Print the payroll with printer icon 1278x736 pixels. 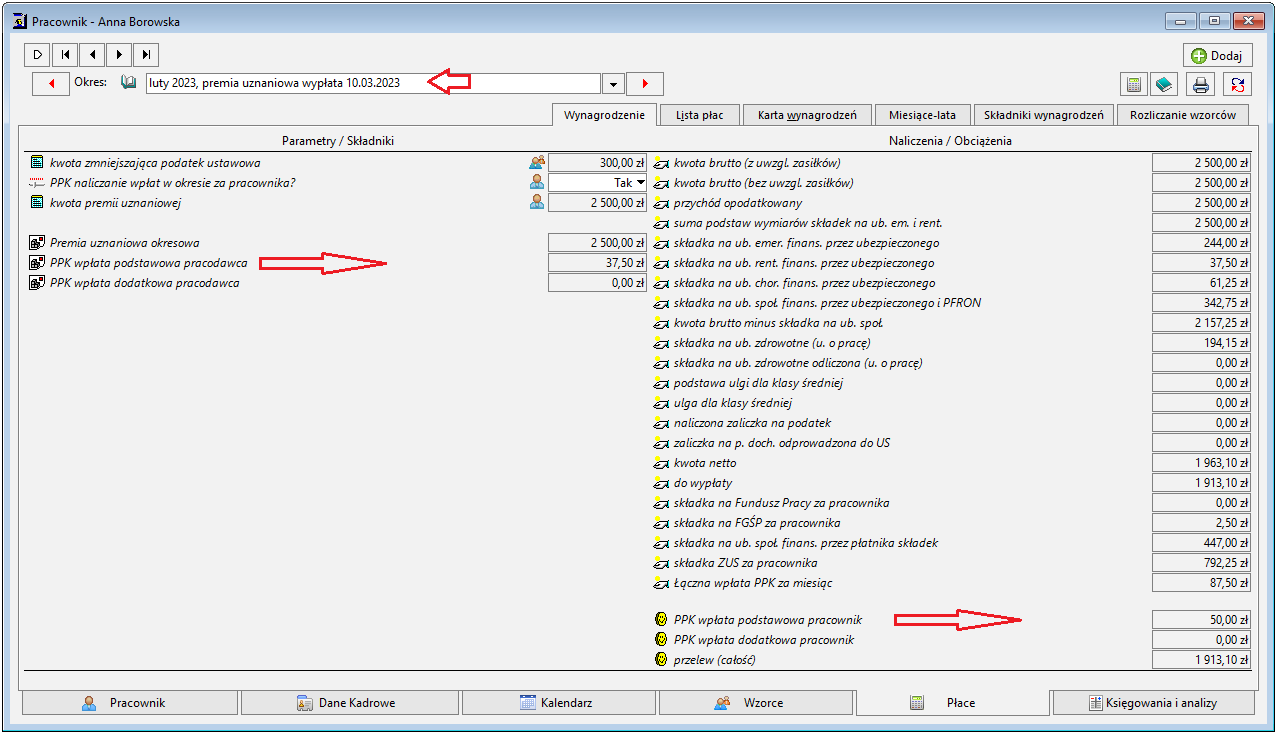1202,84
